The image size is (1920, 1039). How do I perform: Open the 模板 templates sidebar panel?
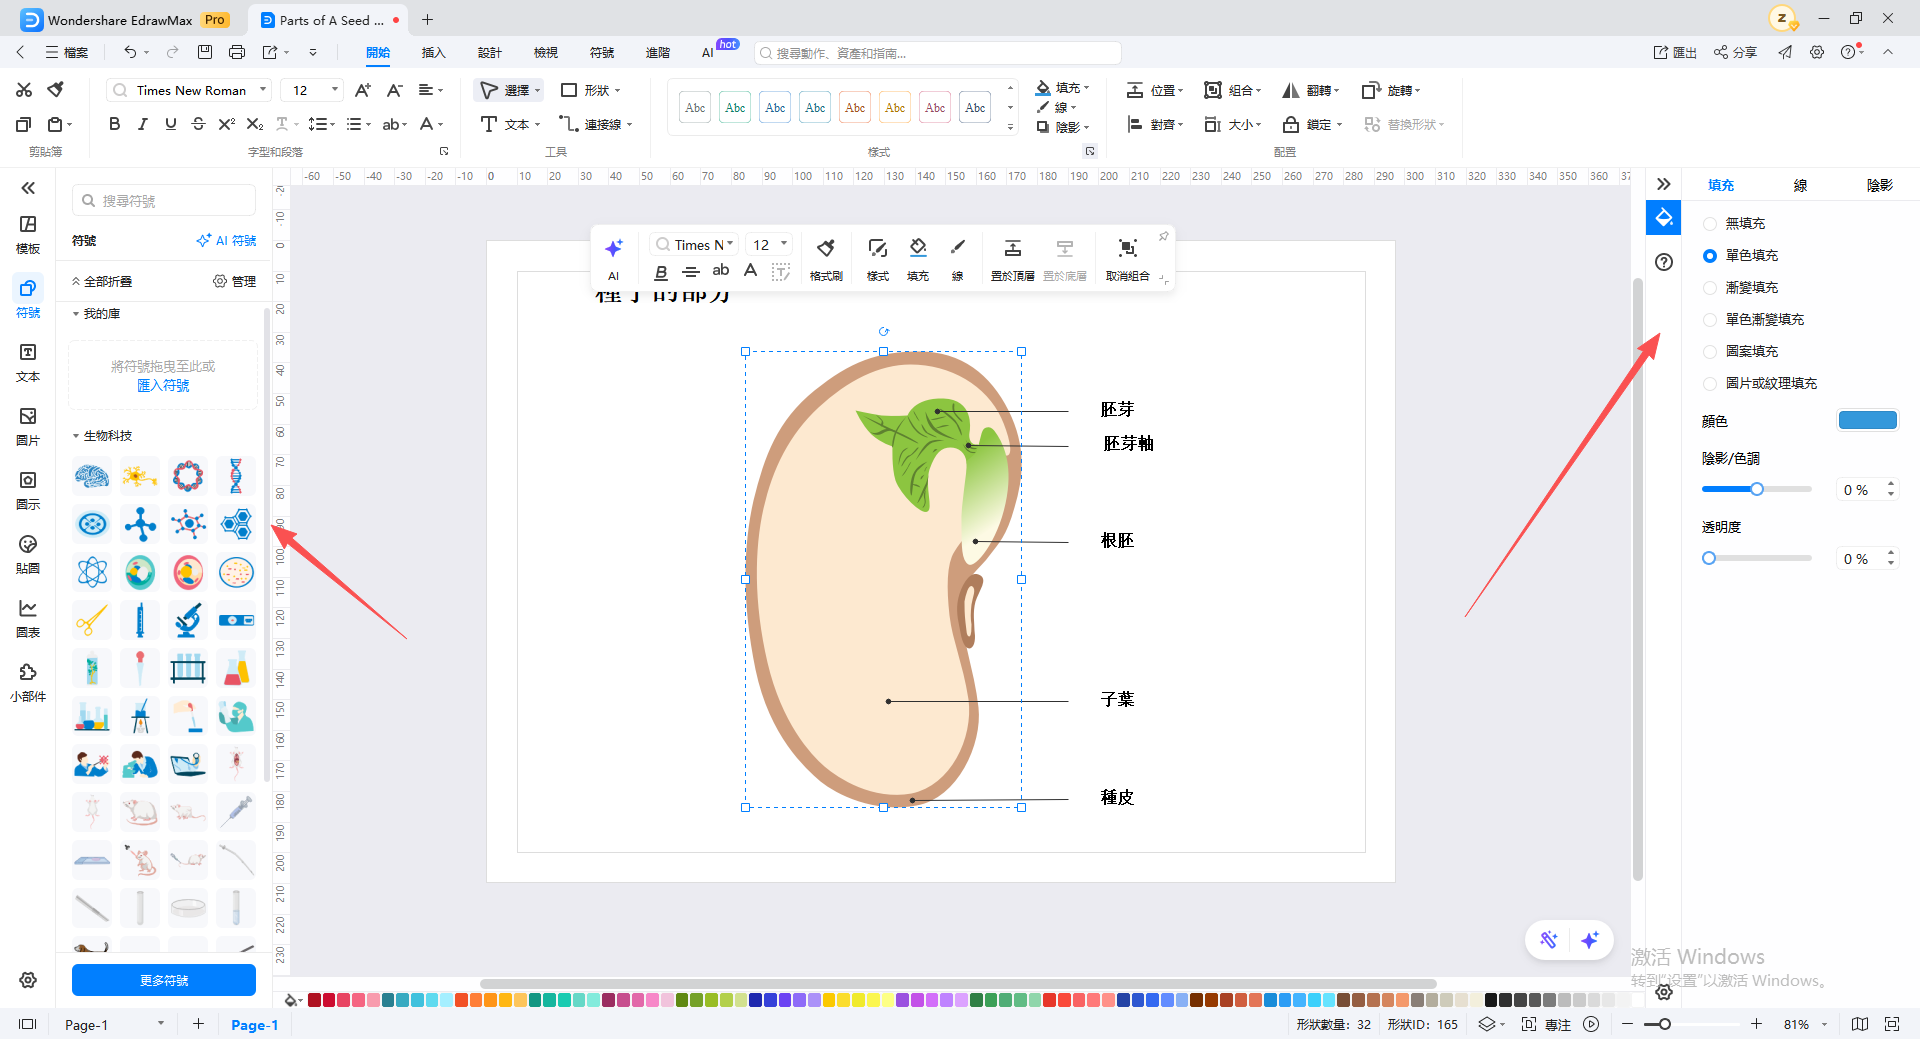click(28, 234)
